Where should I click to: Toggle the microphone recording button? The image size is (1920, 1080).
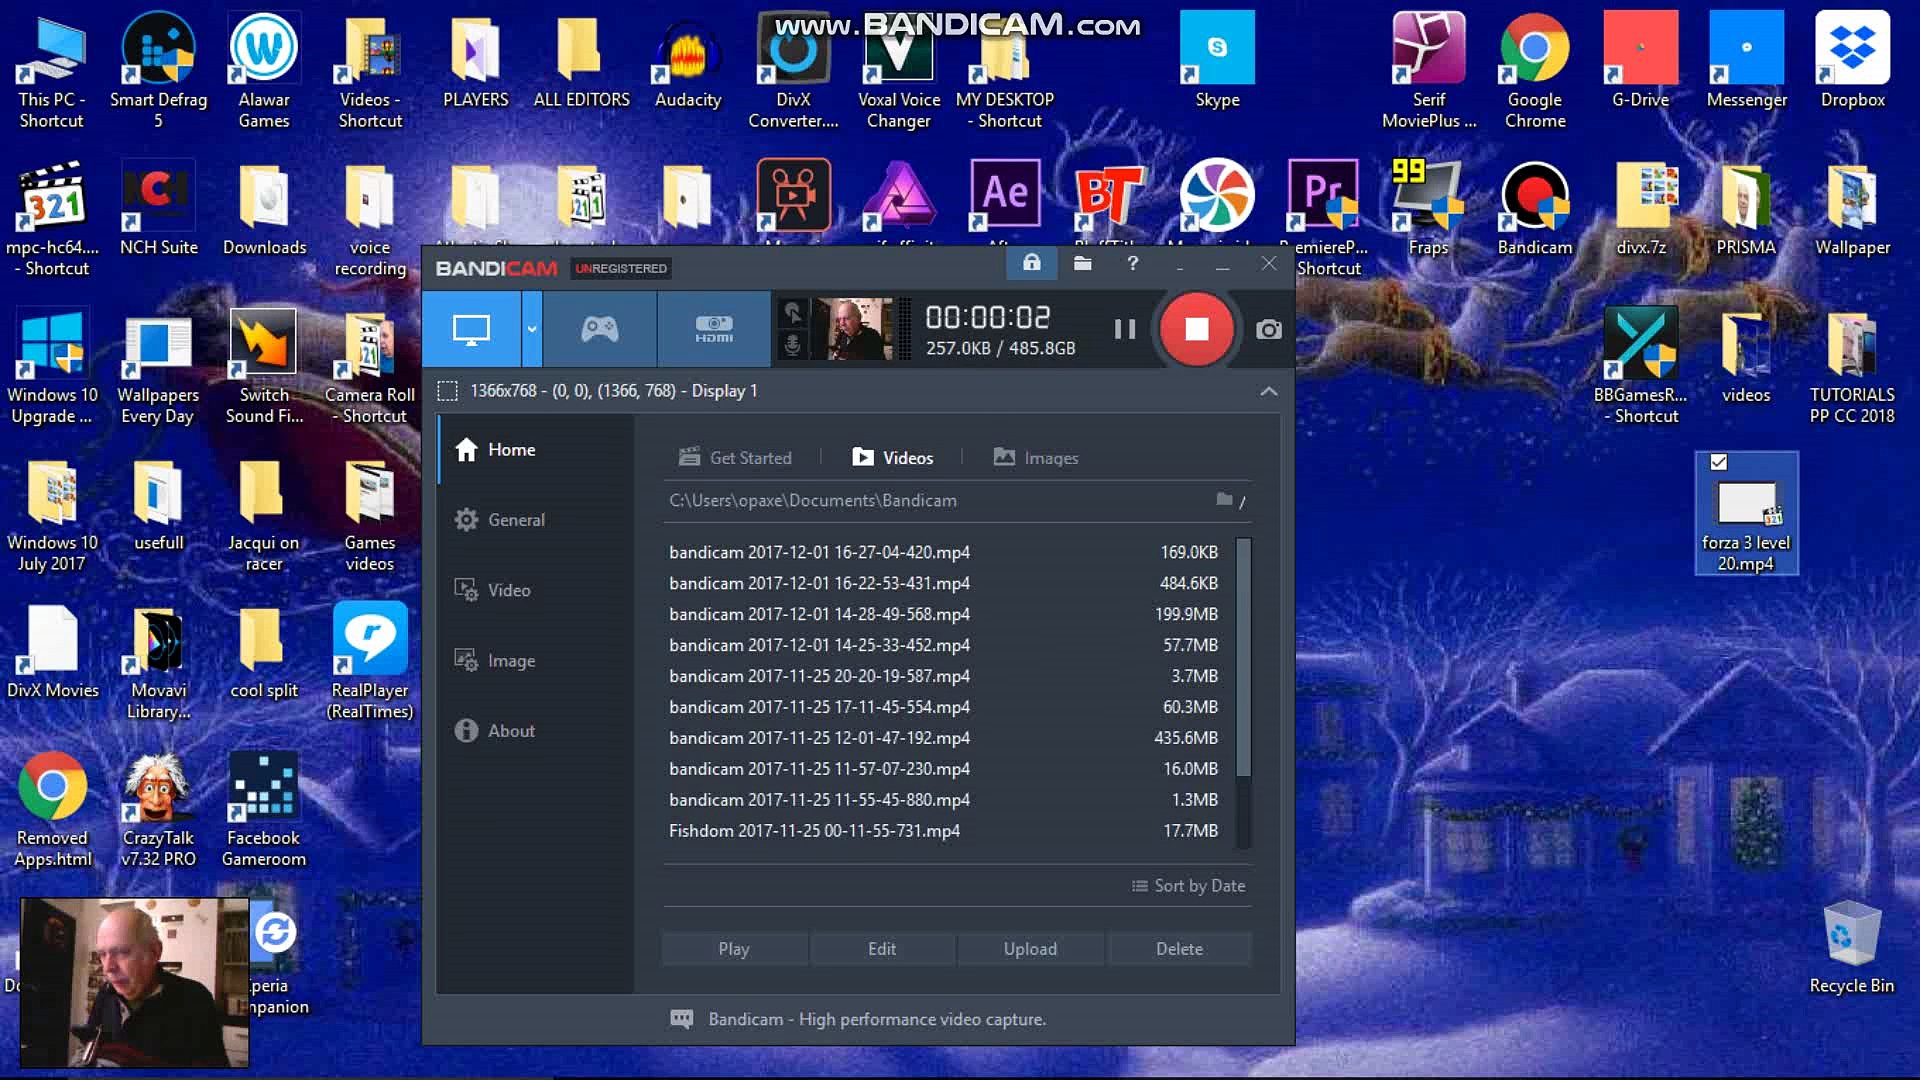click(792, 345)
